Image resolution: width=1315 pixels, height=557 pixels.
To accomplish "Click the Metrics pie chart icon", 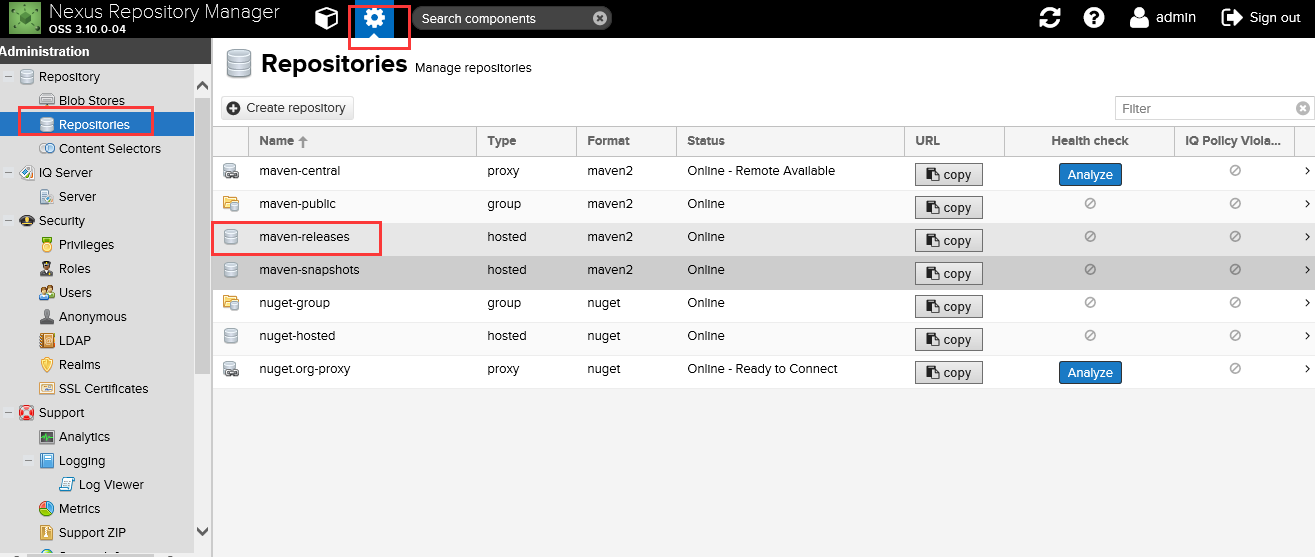I will click(47, 509).
